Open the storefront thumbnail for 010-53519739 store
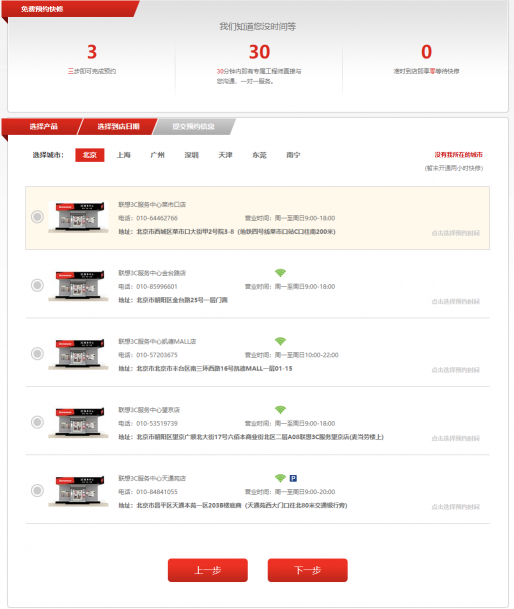 (78, 422)
